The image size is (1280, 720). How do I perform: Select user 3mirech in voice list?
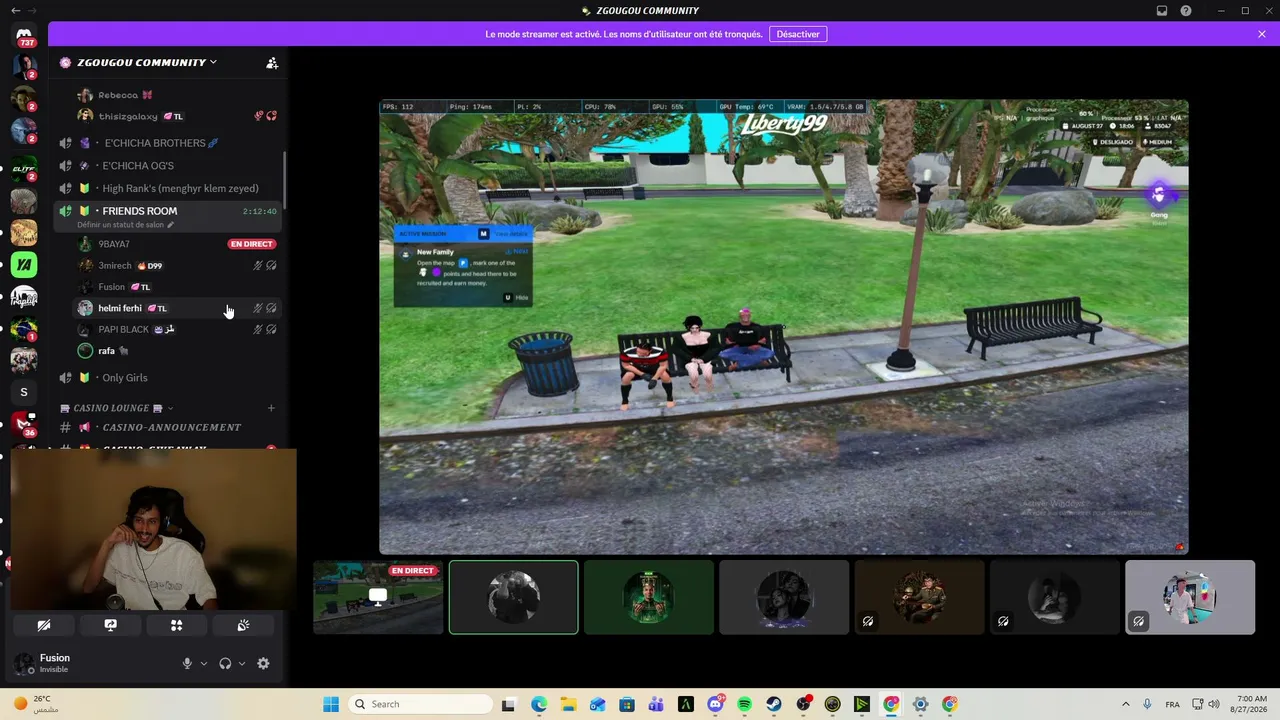tap(176, 266)
